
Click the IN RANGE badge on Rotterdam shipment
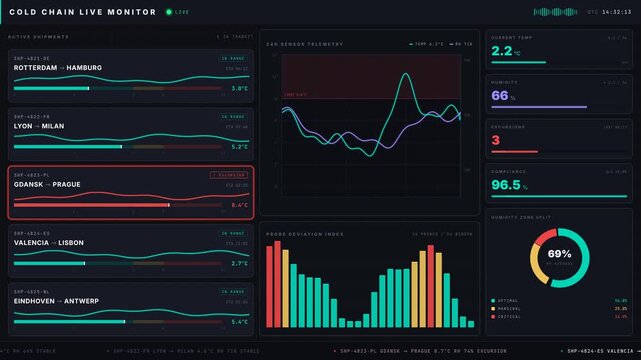click(233, 58)
